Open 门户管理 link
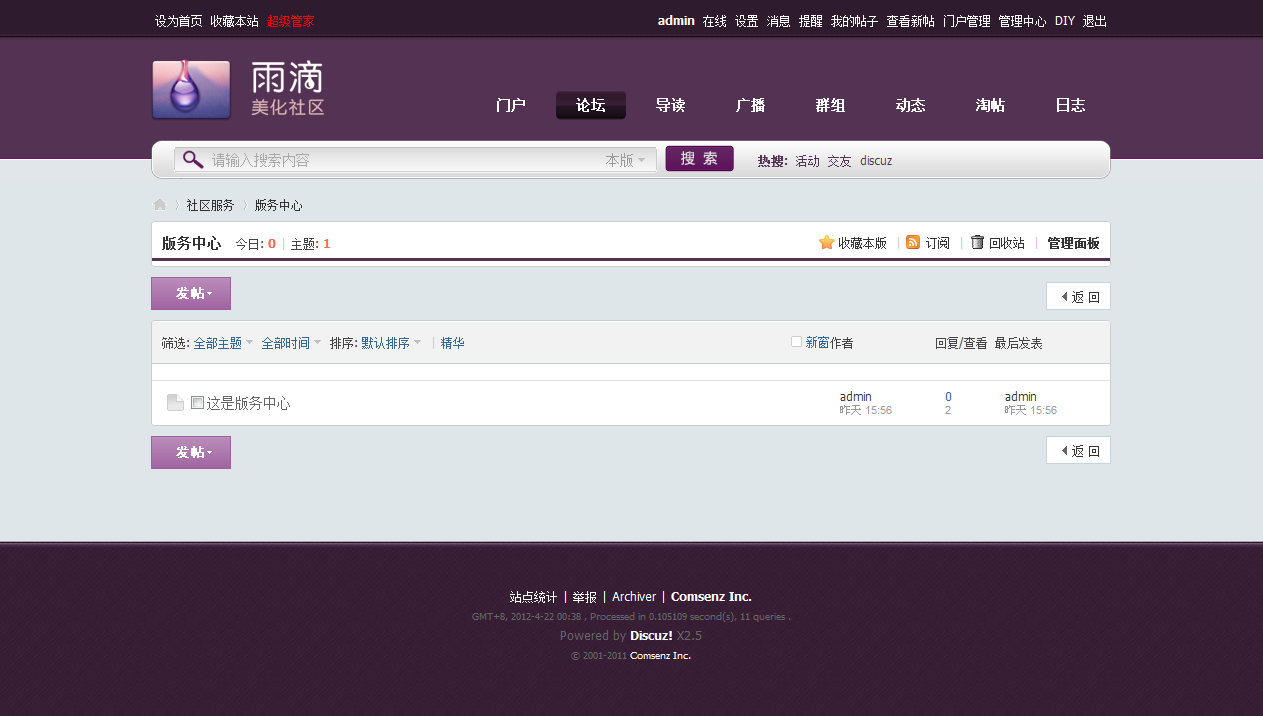 [x=967, y=21]
